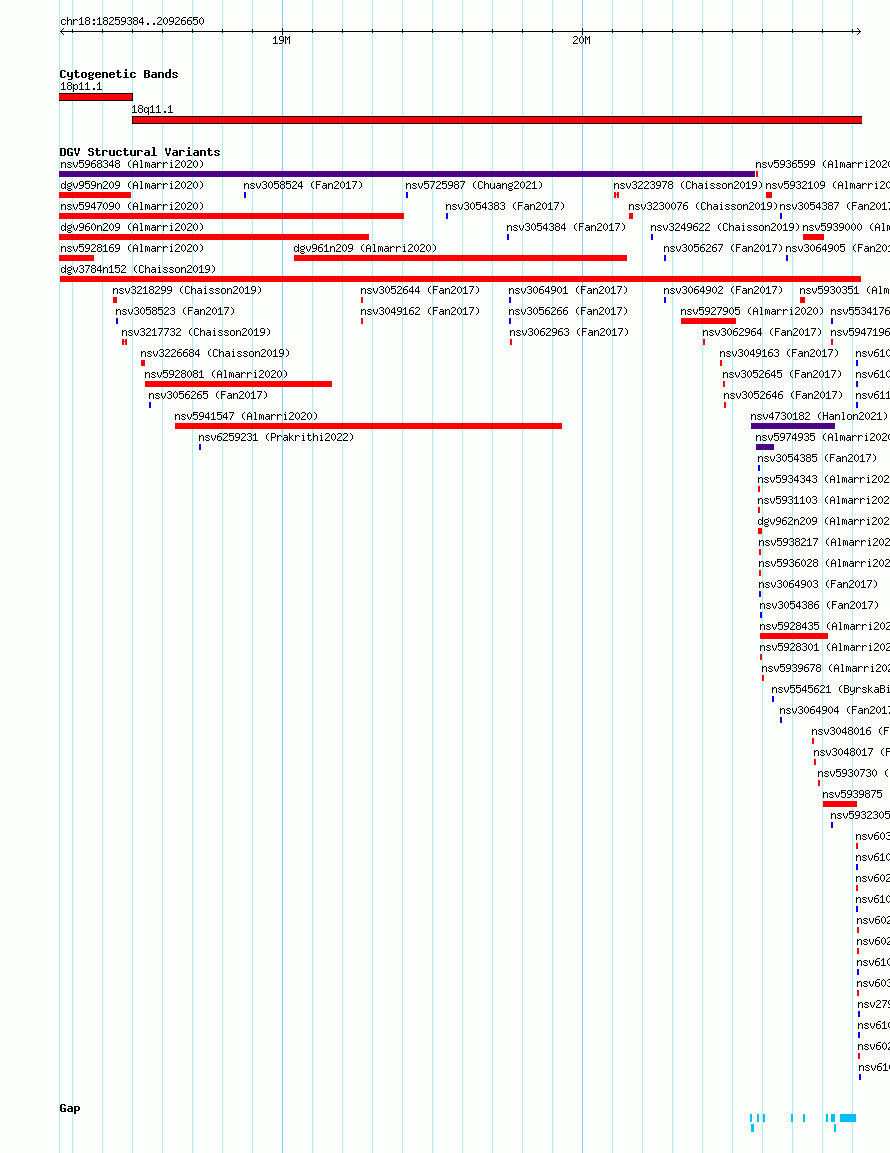Open variant nsv3049162 (Fan2017)

(x=420, y=311)
